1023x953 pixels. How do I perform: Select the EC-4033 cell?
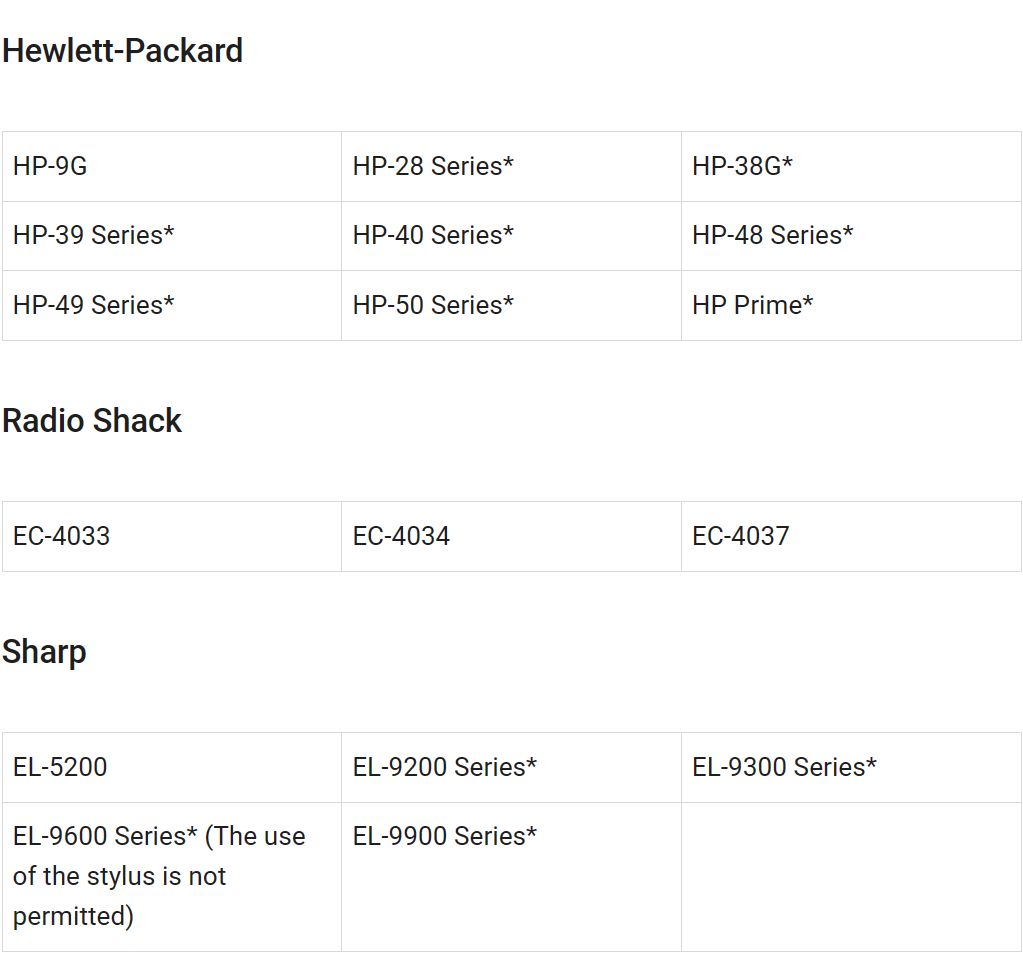172,536
